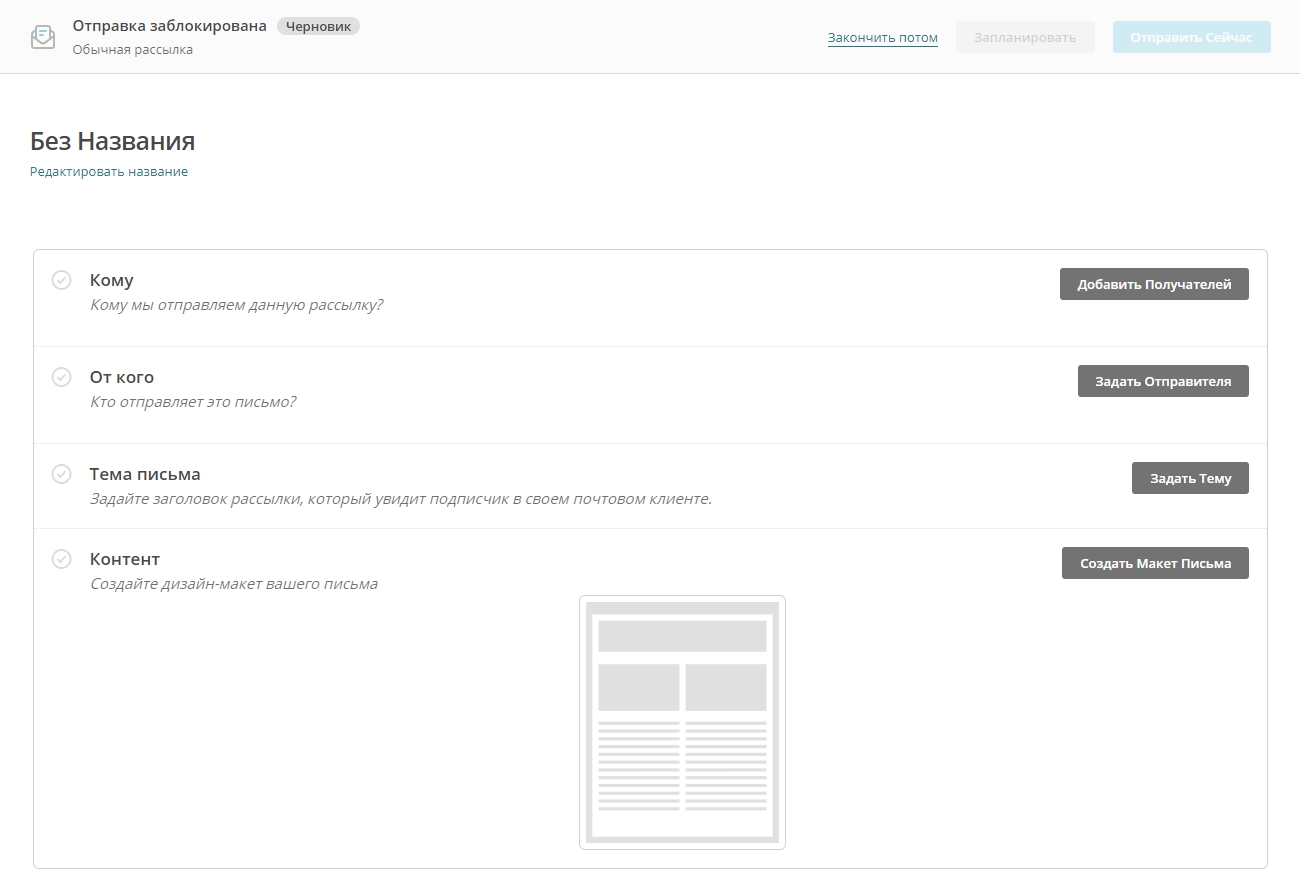Click the checkmark circle beside Контент
The width and height of the screenshot is (1300, 890).
click(61, 559)
